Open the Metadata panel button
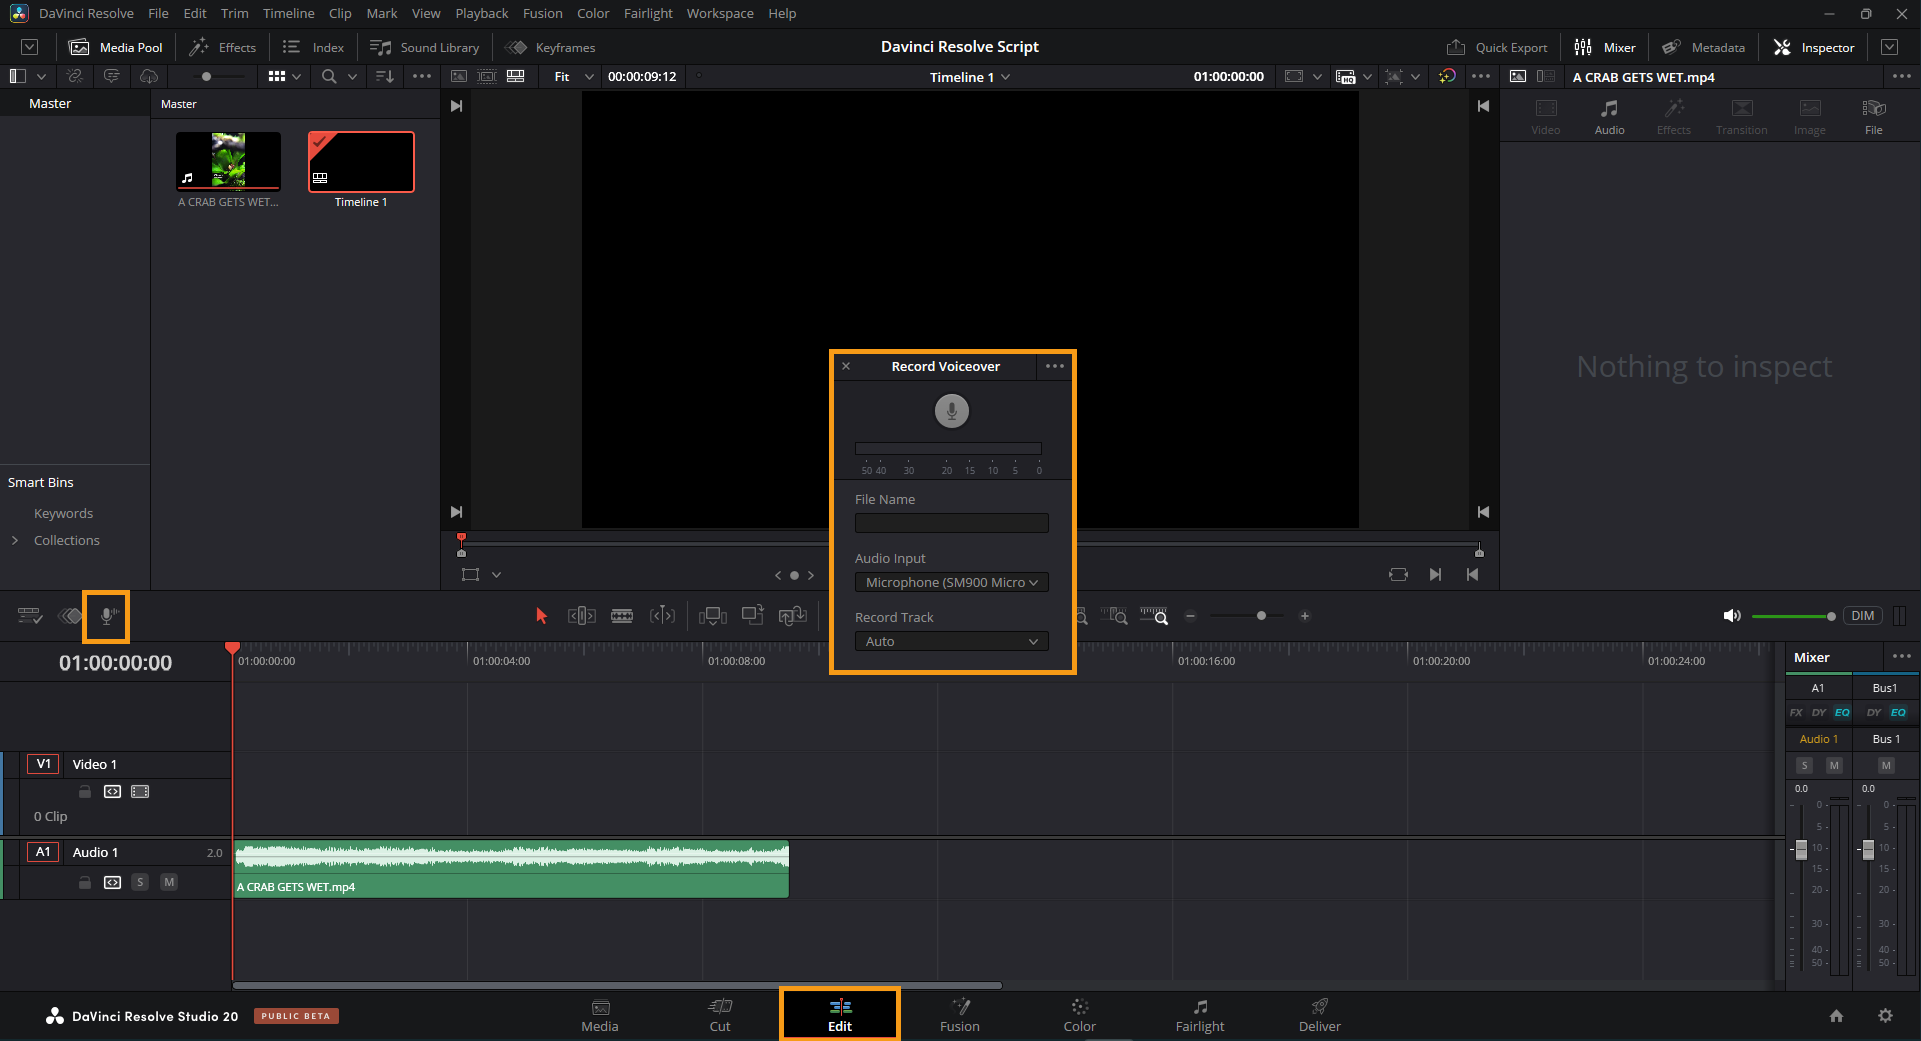This screenshot has height=1041, width=1921. coord(1703,47)
